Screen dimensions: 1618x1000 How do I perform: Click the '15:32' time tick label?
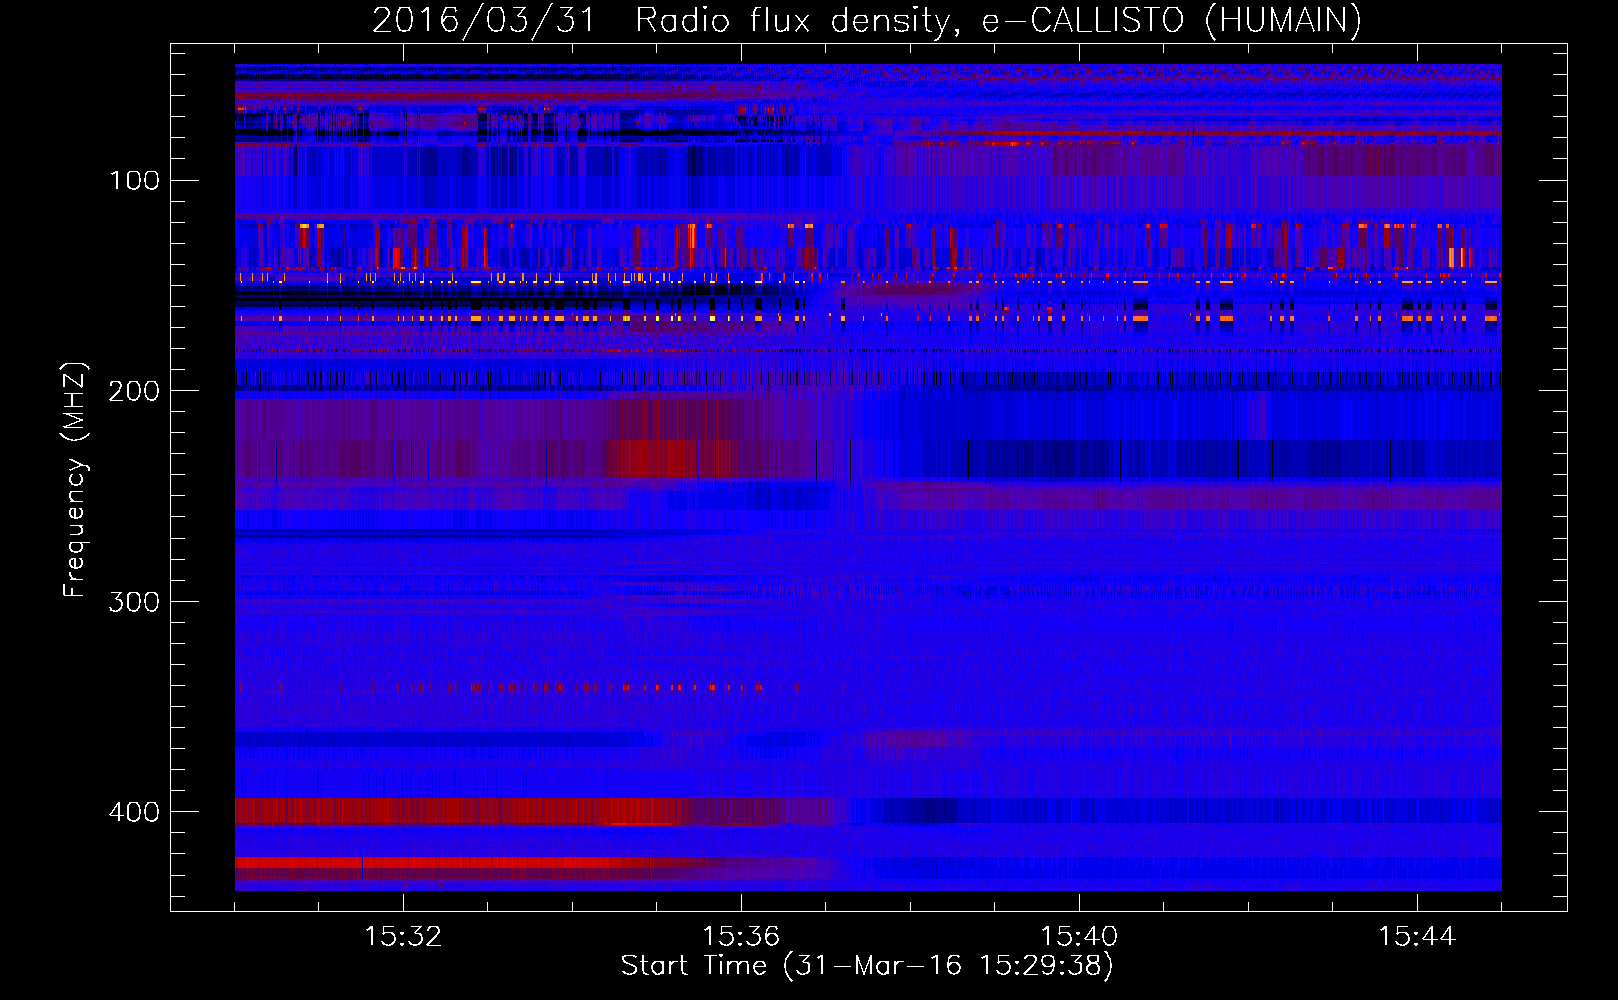click(x=403, y=937)
